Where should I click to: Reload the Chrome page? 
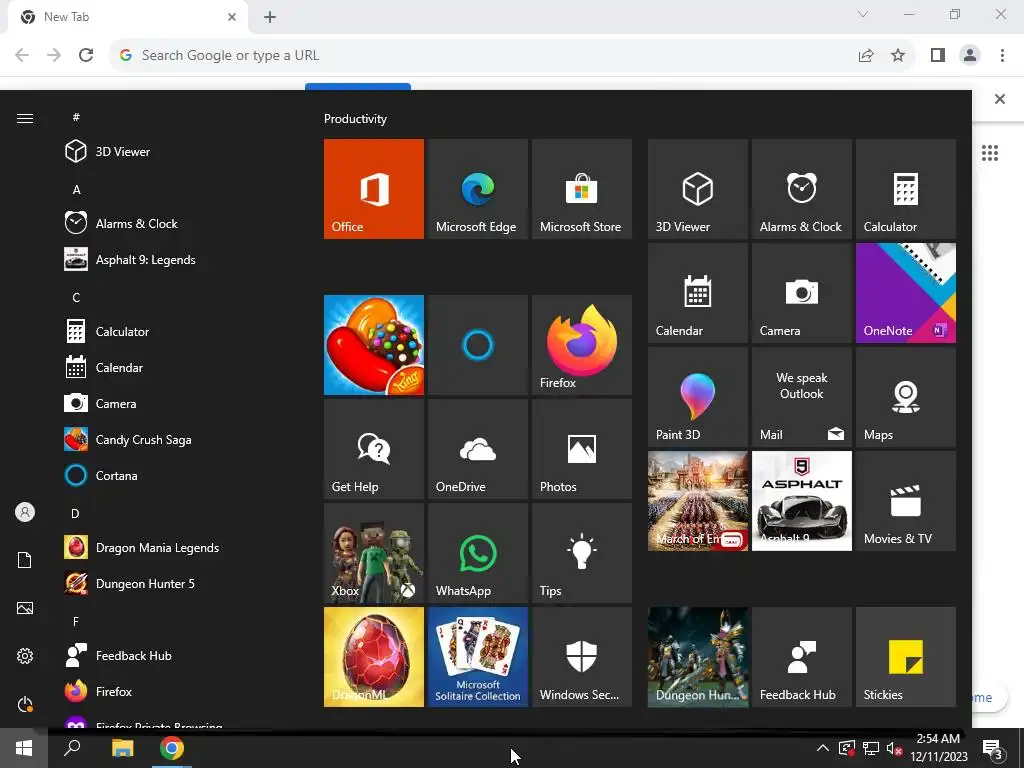pos(86,55)
